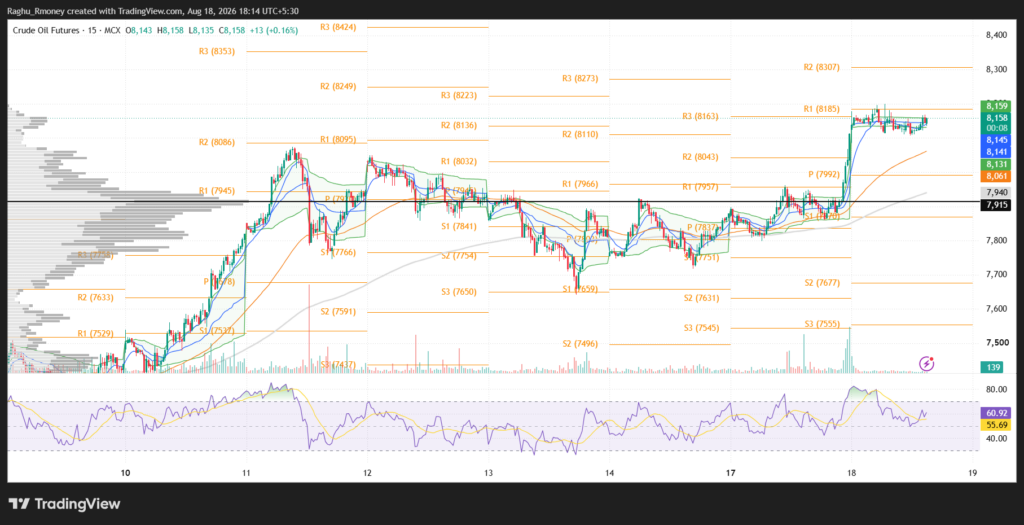Click the R2 (7633) pivot label
This screenshot has width=1024, height=525.
pyautogui.click(x=95, y=297)
